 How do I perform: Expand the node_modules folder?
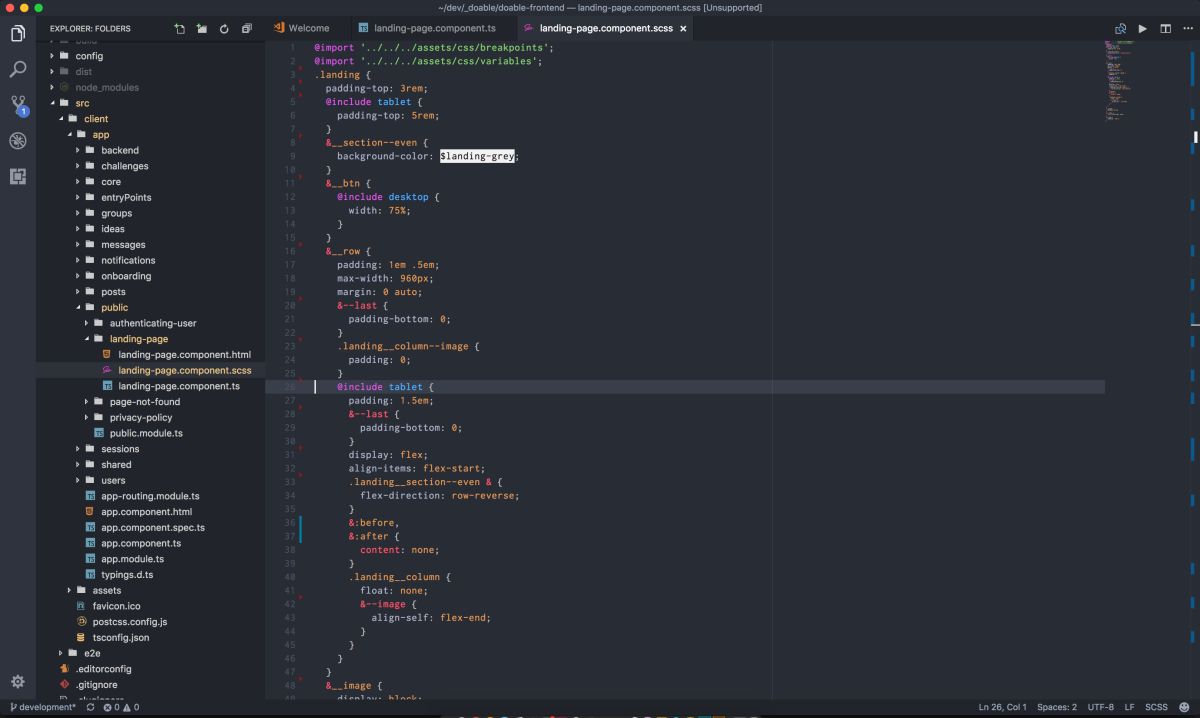(x=52, y=87)
